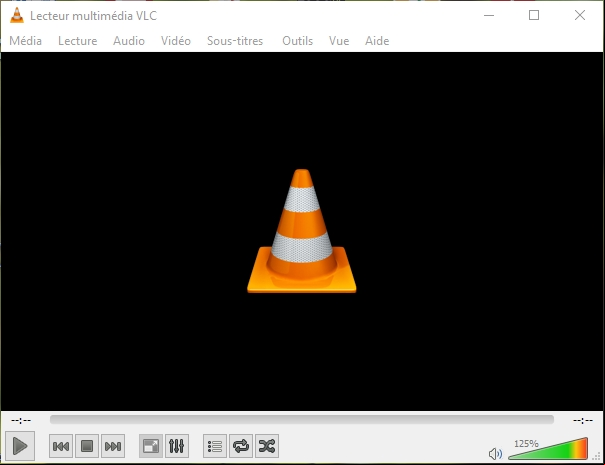Mute audio via speaker icon
This screenshot has height=465, width=605.
[495, 454]
